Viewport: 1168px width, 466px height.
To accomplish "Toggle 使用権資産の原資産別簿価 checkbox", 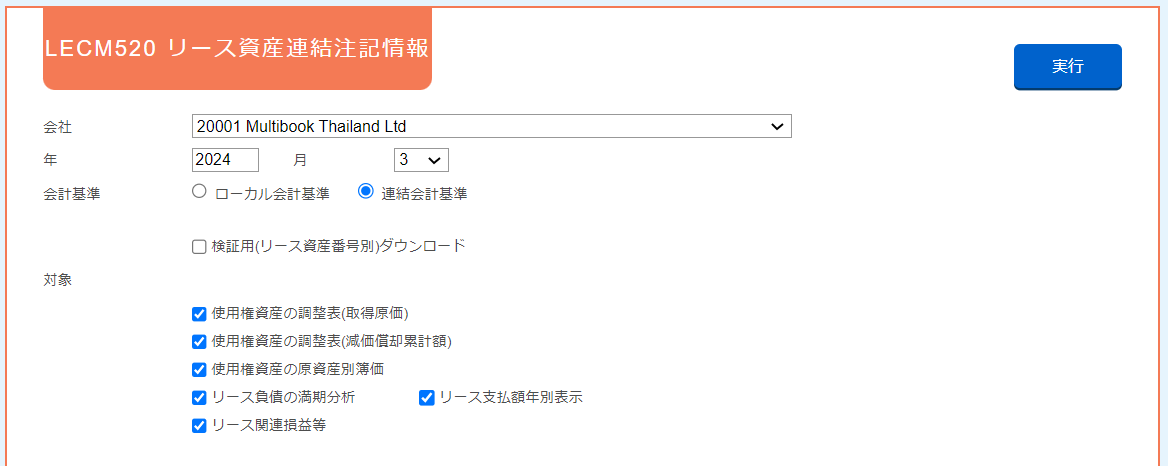I will [199, 370].
